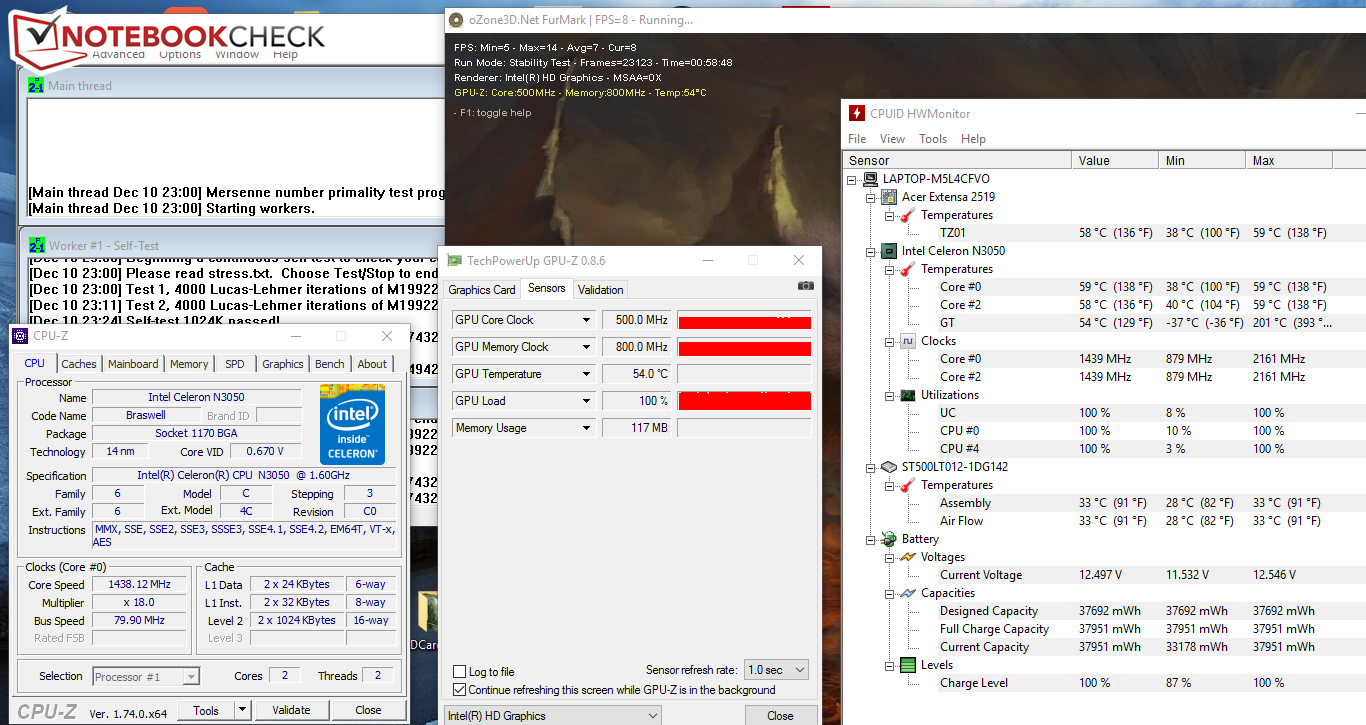
Task: Click the Close button in CPU-Z
Action: (x=368, y=710)
